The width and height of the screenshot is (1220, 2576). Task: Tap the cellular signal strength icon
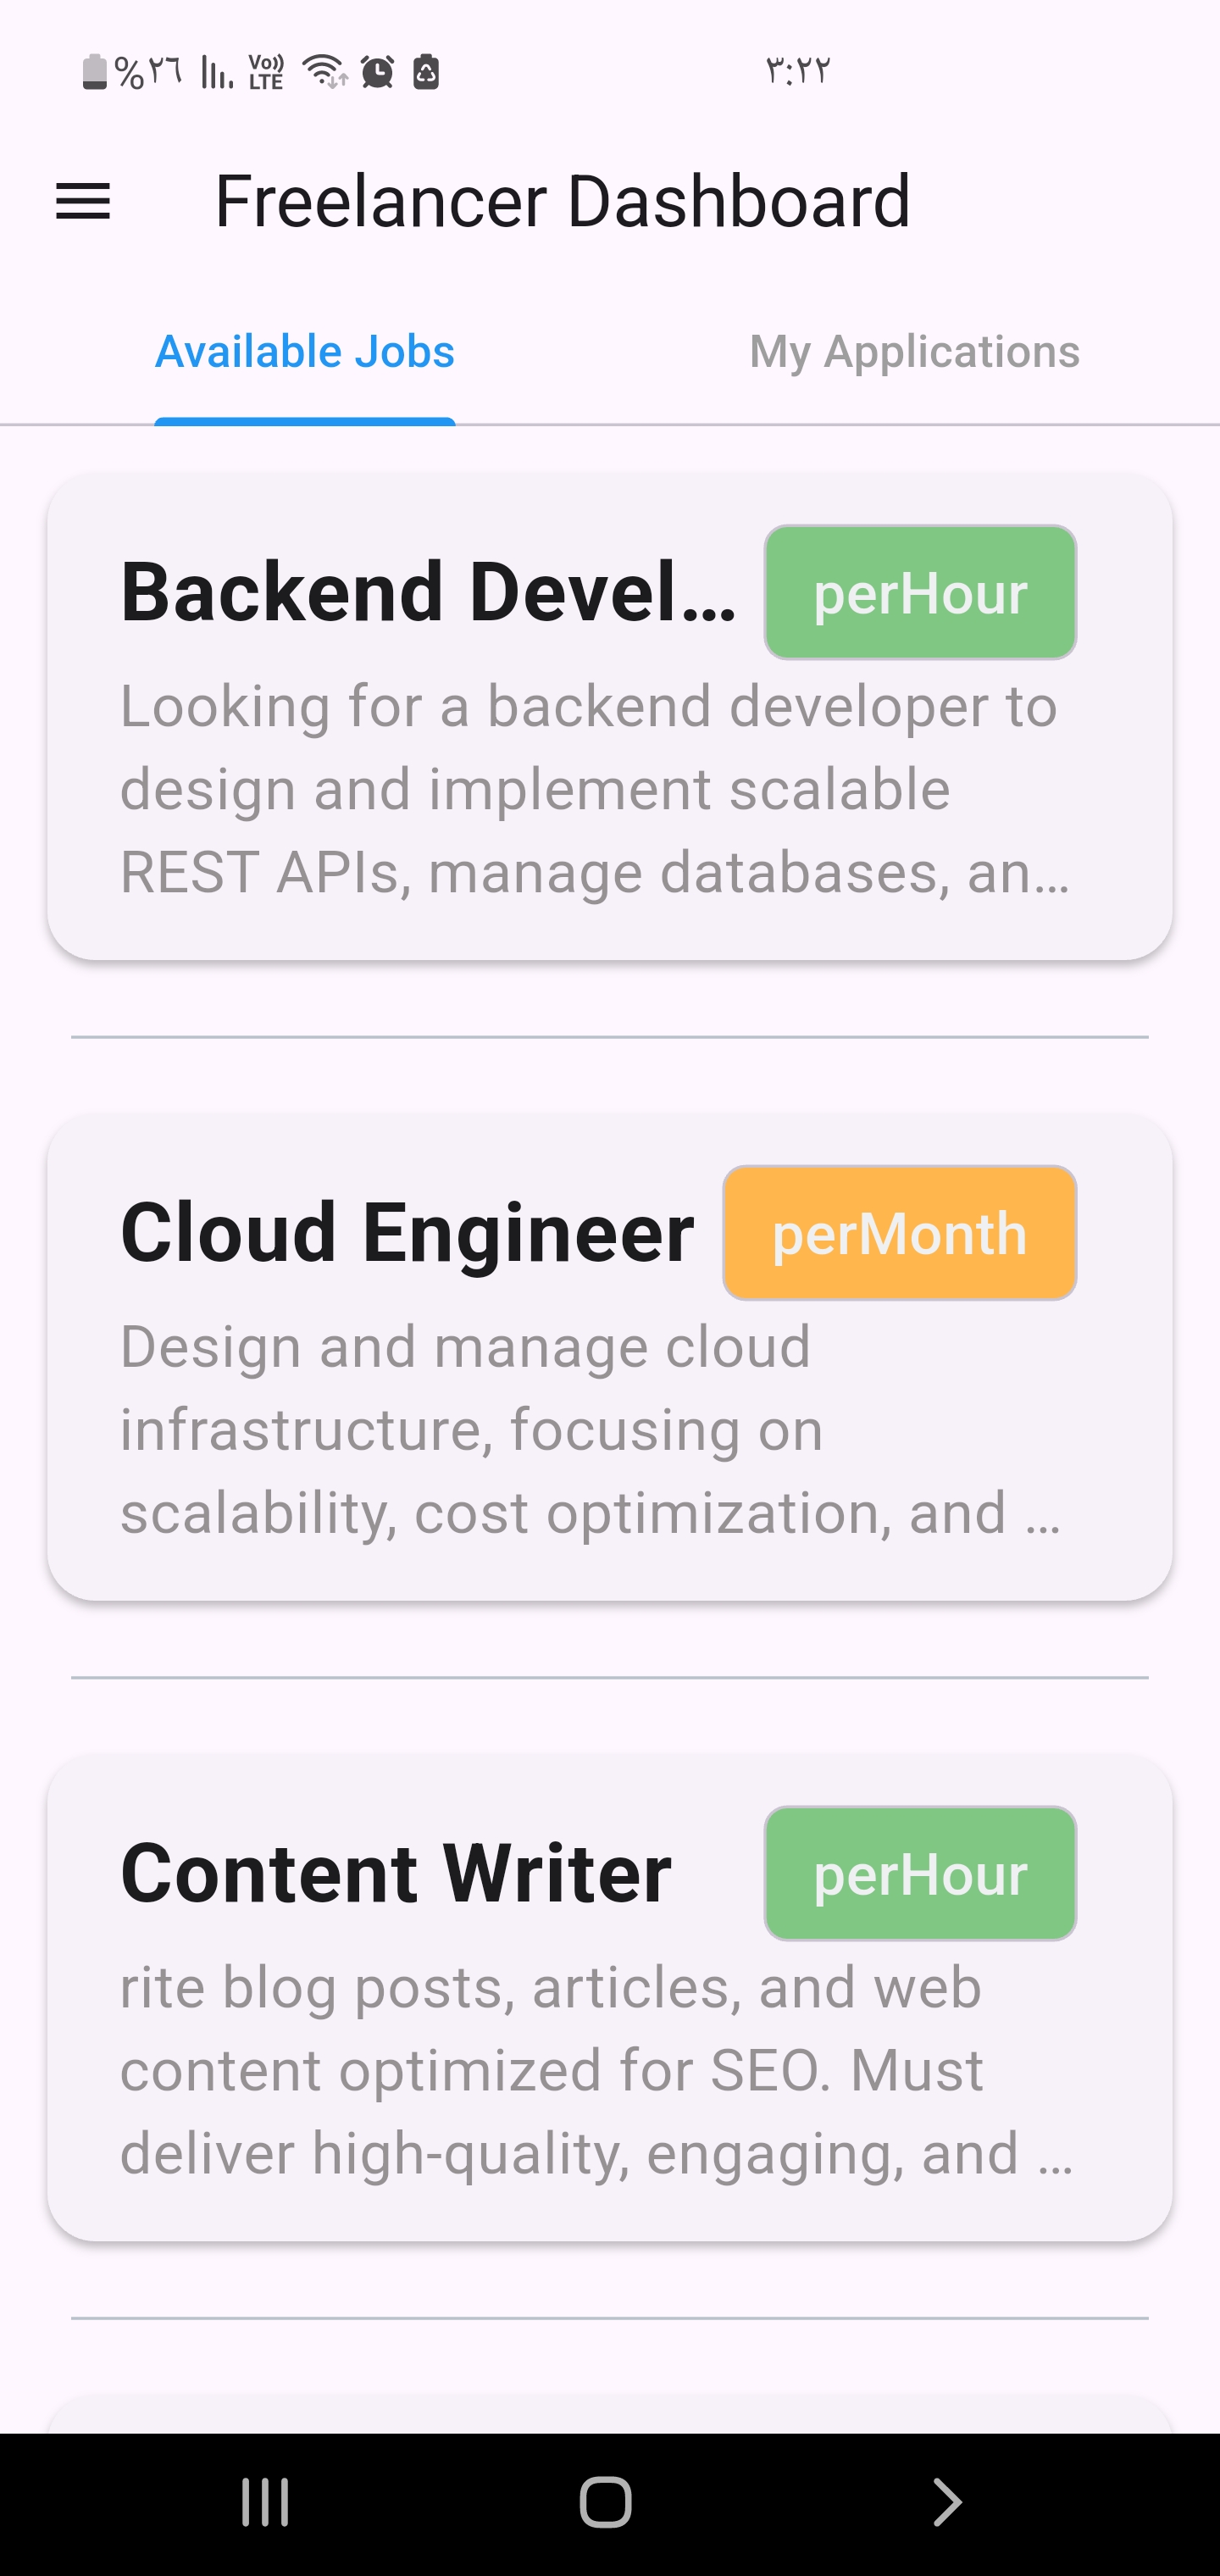216,72
